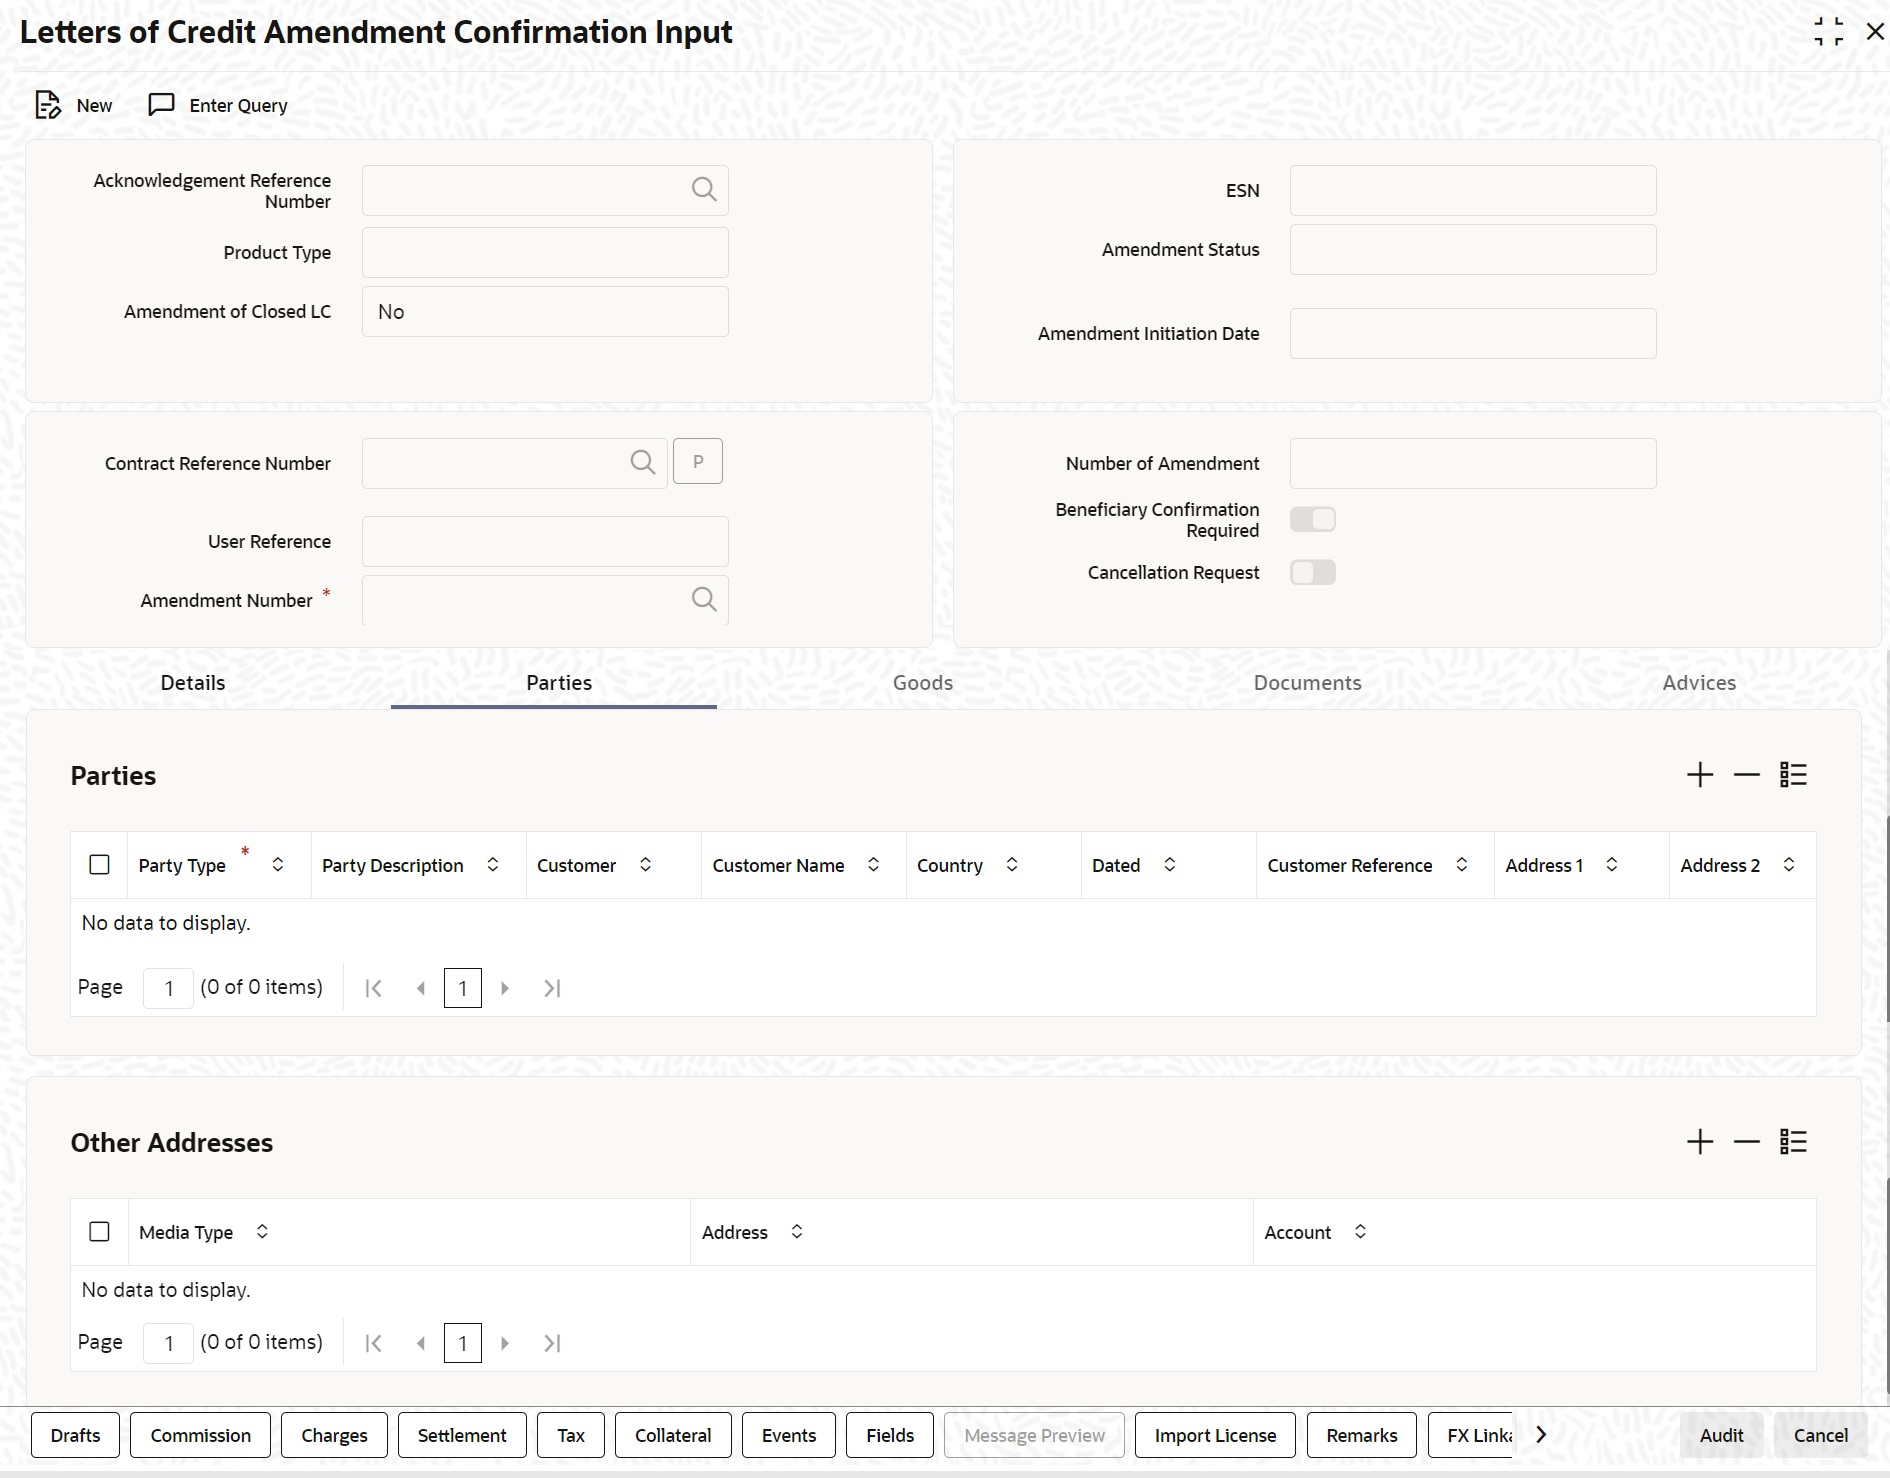The width and height of the screenshot is (1890, 1478).
Task: Go to first page of Parties
Action: pos(374,988)
